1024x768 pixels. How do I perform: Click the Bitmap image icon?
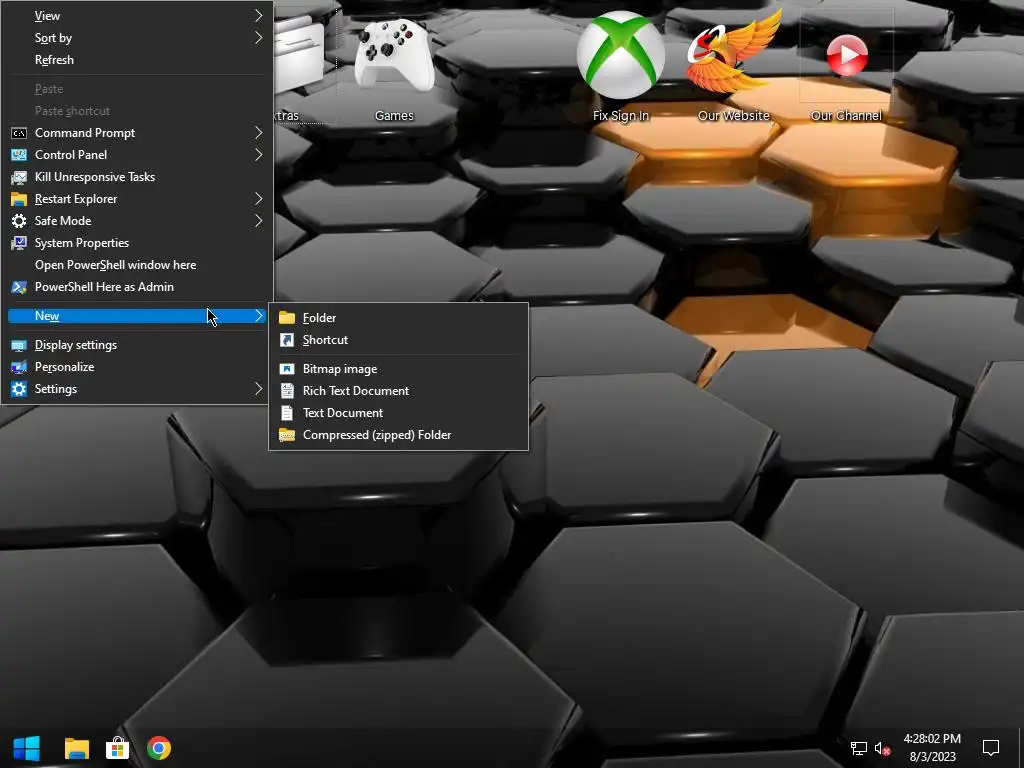tap(287, 369)
